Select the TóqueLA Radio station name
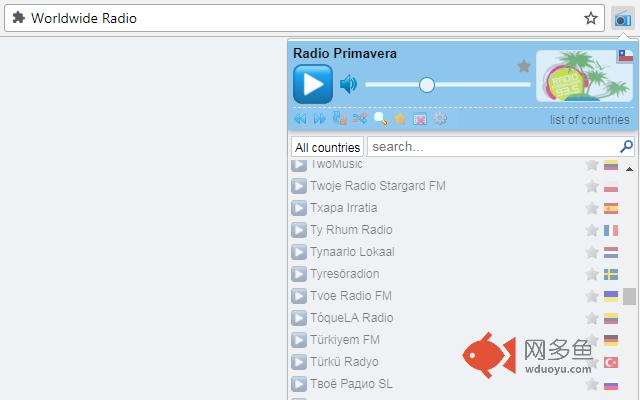Screen dimensions: 640x400 coord(352,318)
